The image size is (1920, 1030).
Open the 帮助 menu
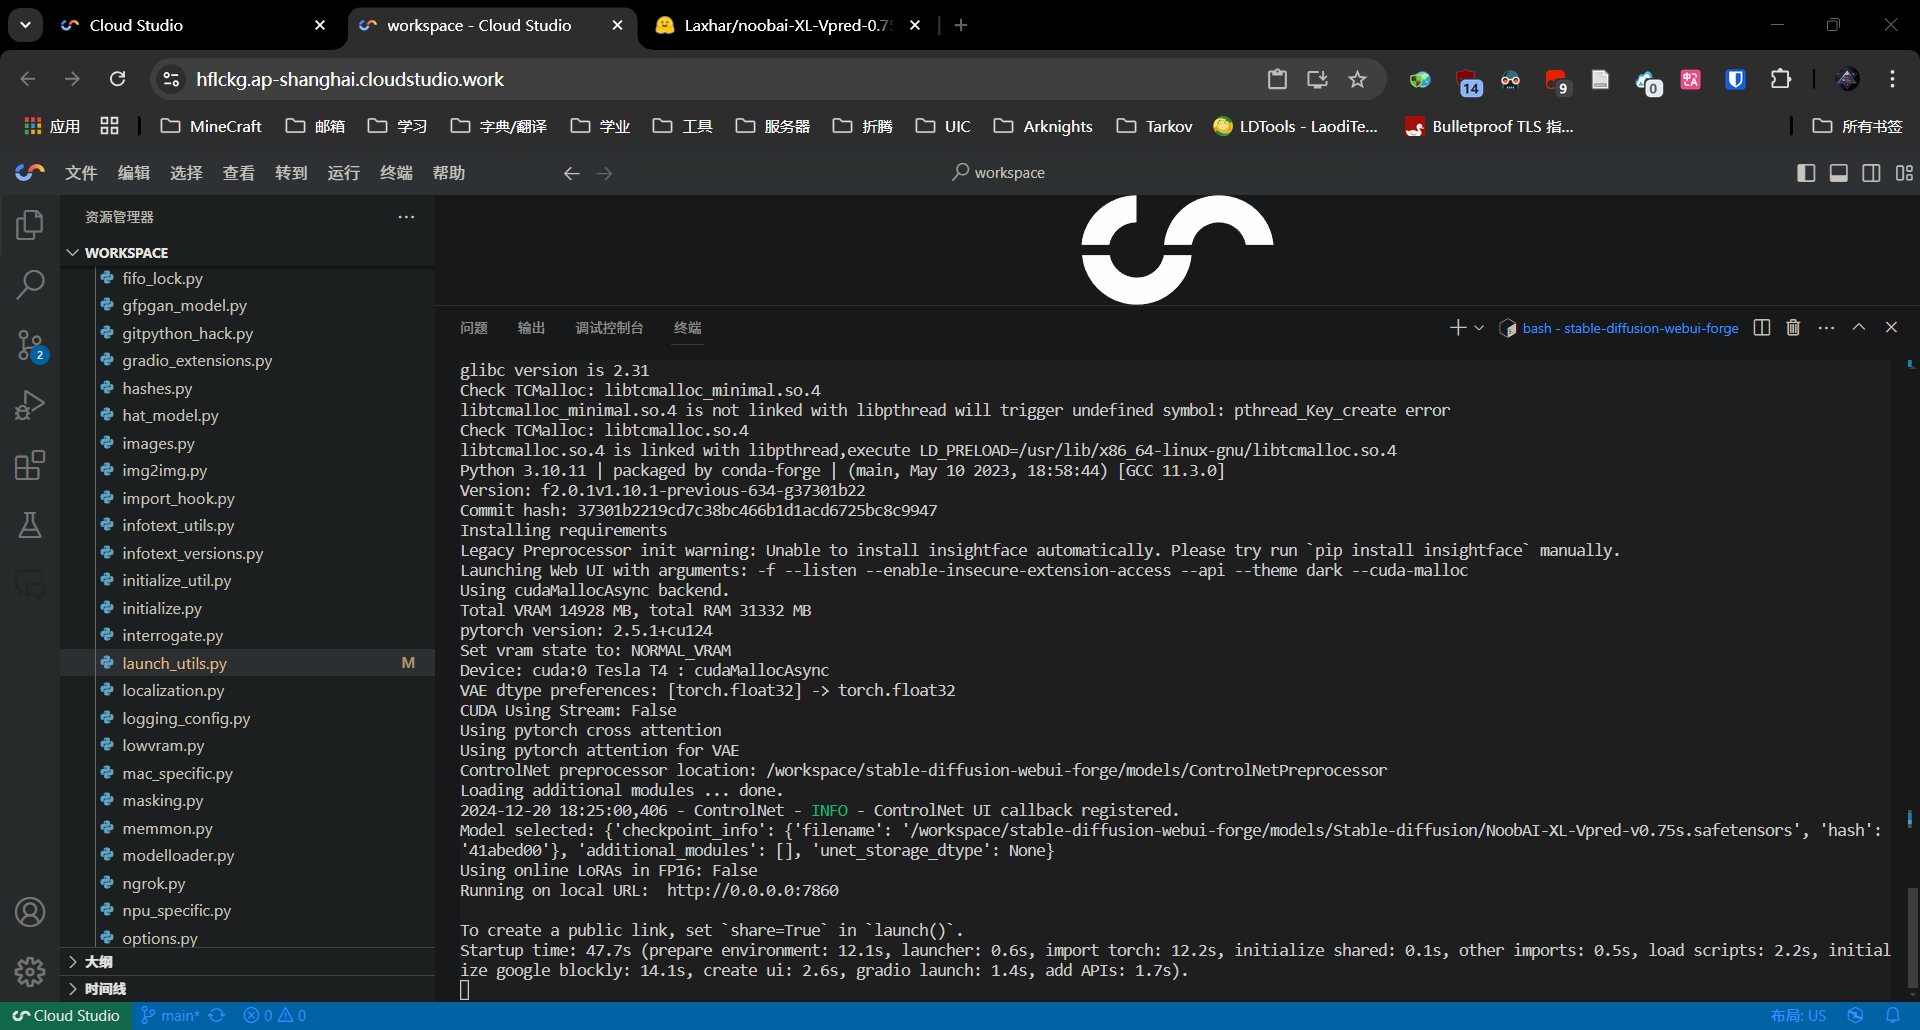(448, 173)
